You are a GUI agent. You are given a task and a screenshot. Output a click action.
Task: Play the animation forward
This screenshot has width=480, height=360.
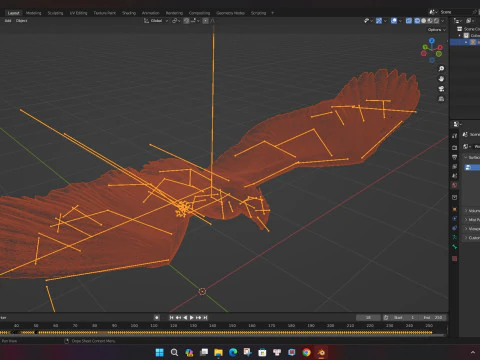[x=192, y=318]
